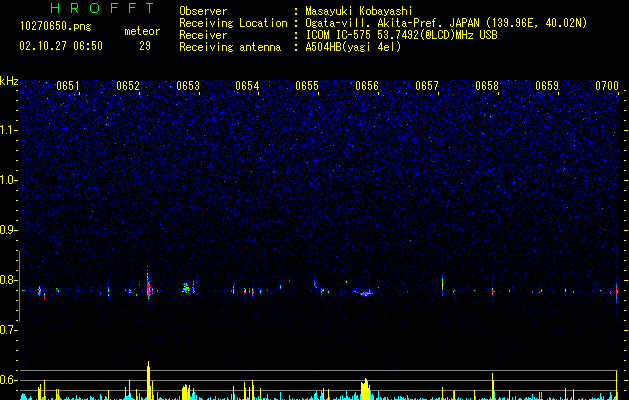
Task: Select the filename 10270650.png
Action: pos(56,27)
